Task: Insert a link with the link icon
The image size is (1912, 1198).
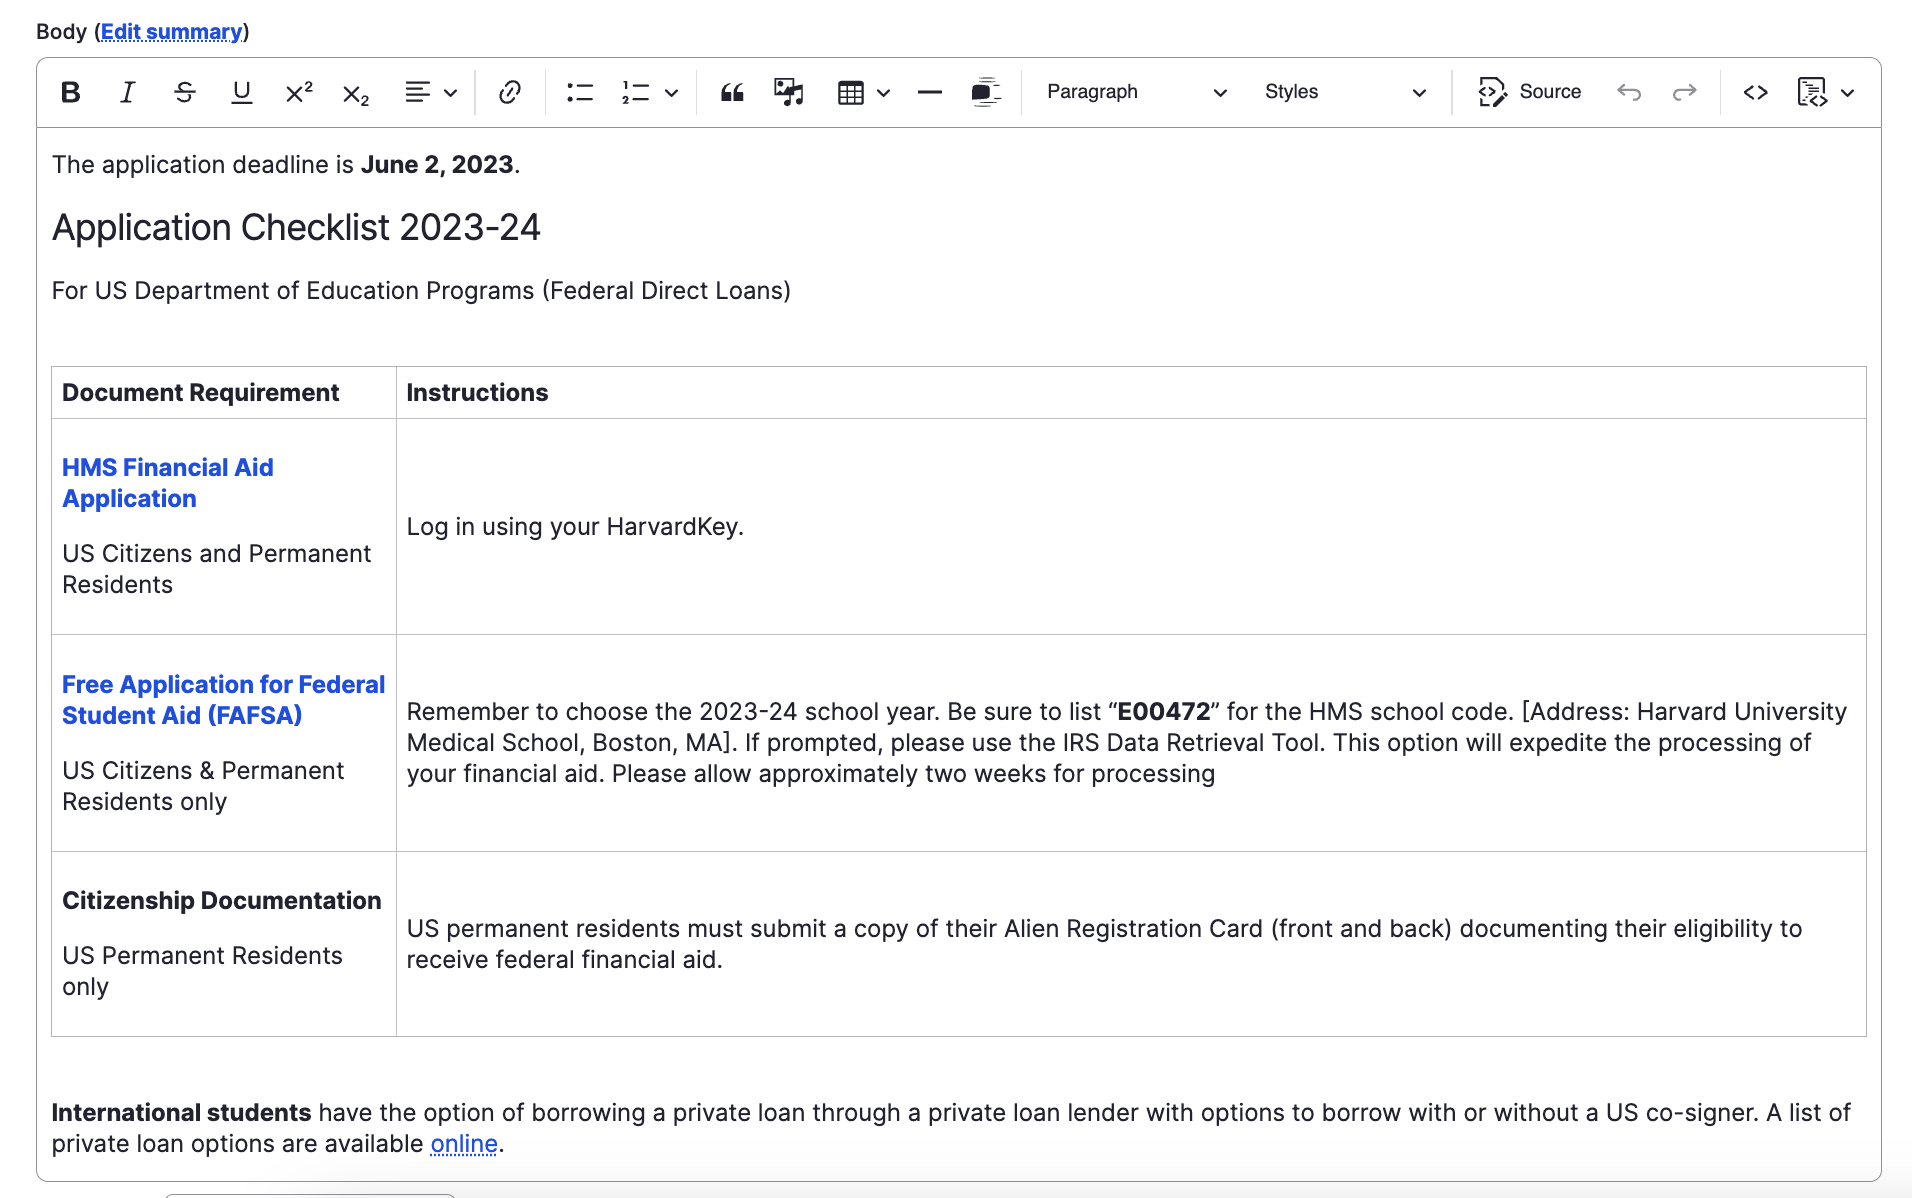Action: (509, 92)
